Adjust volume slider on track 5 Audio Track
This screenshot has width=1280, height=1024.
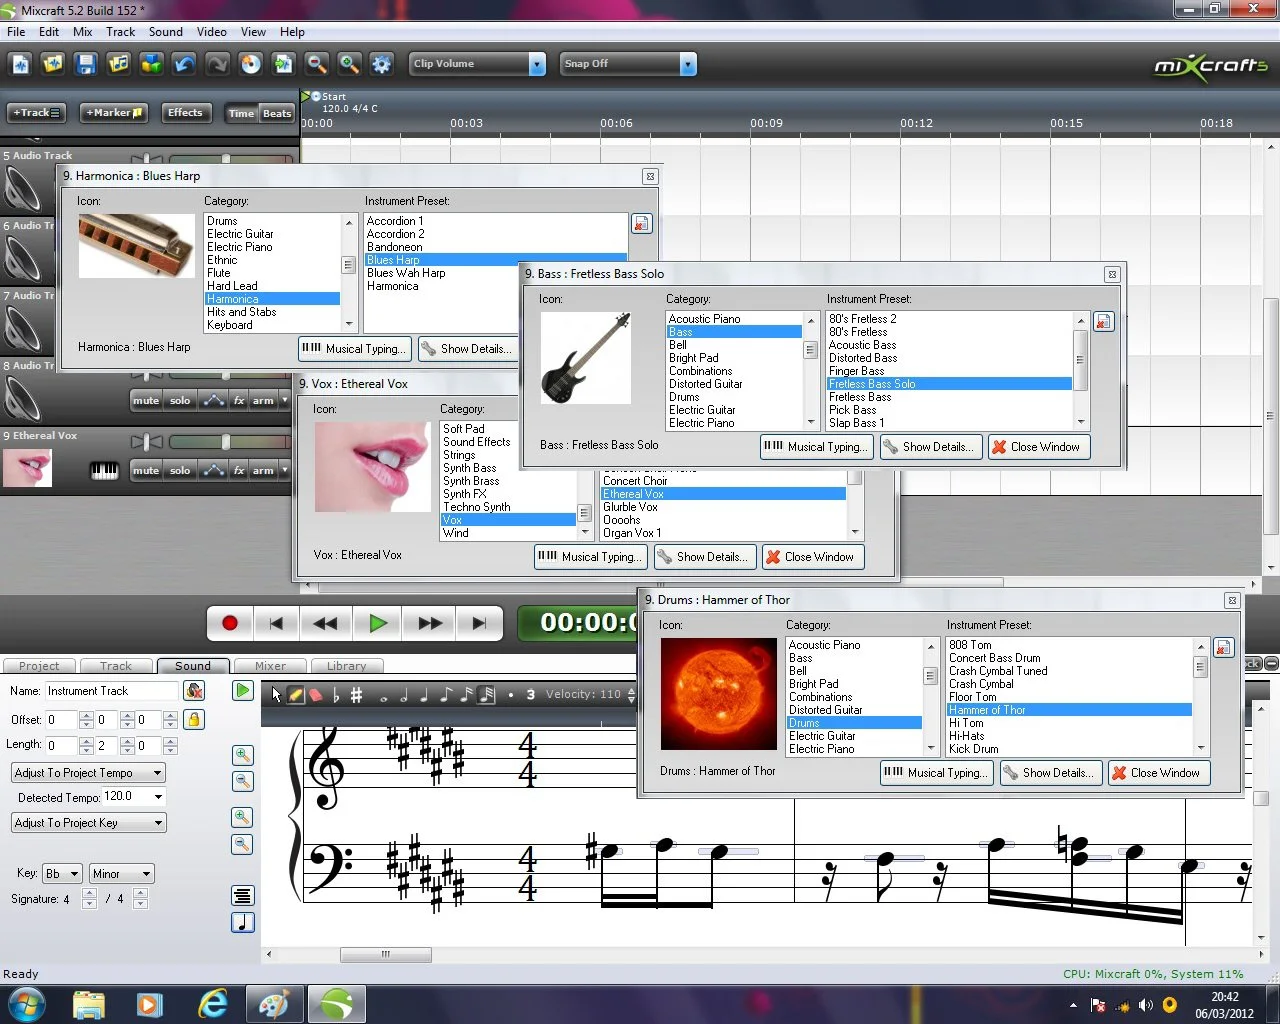(x=227, y=159)
